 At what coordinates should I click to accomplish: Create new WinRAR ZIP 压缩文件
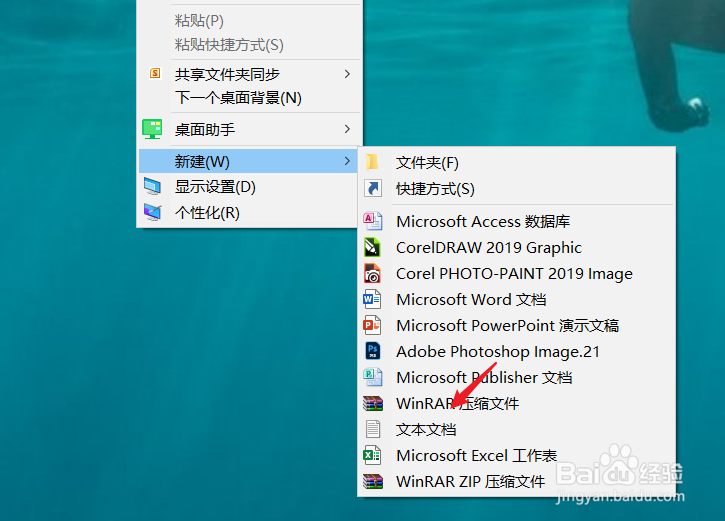(516, 481)
